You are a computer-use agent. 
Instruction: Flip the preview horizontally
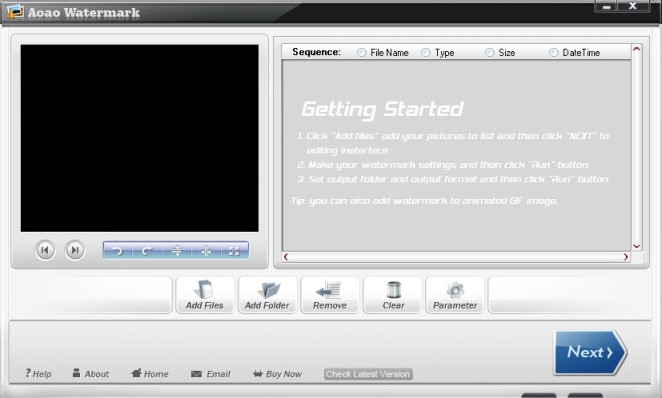pos(206,251)
